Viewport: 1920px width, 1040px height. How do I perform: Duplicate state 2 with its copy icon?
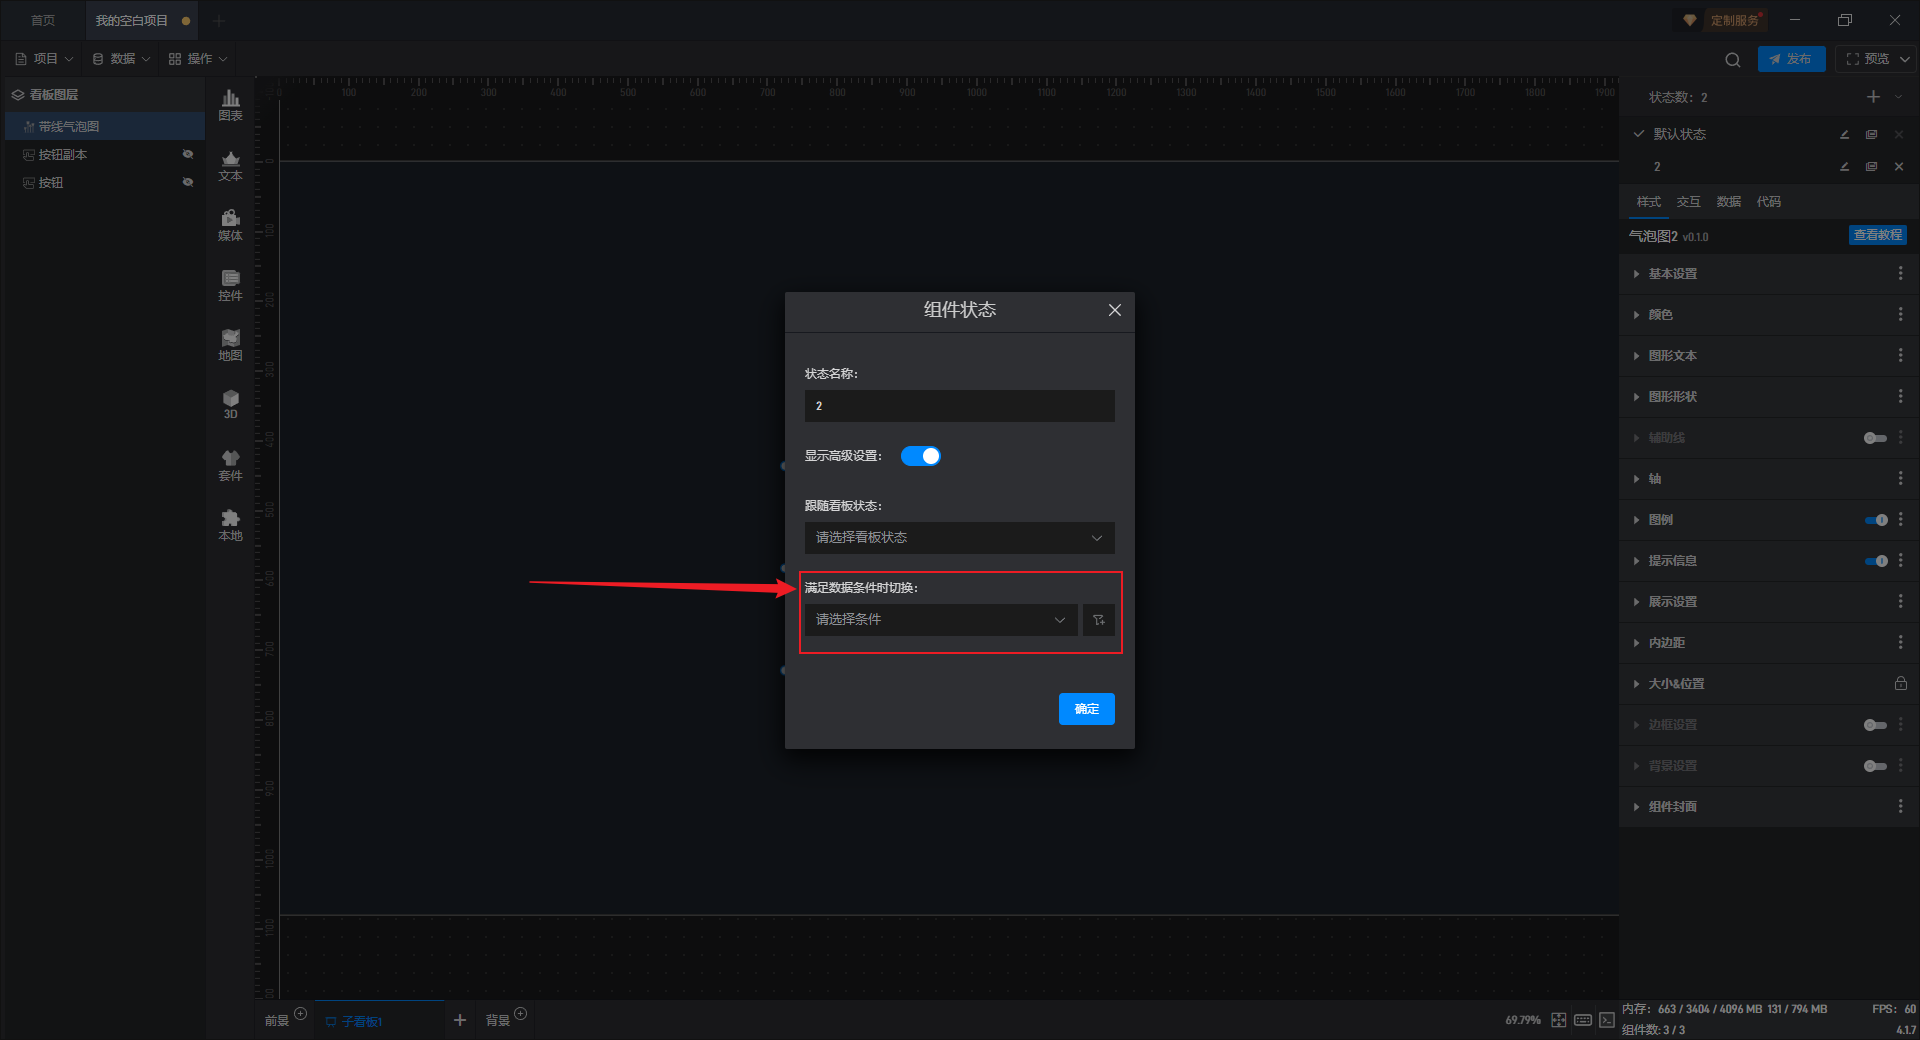pyautogui.click(x=1871, y=167)
